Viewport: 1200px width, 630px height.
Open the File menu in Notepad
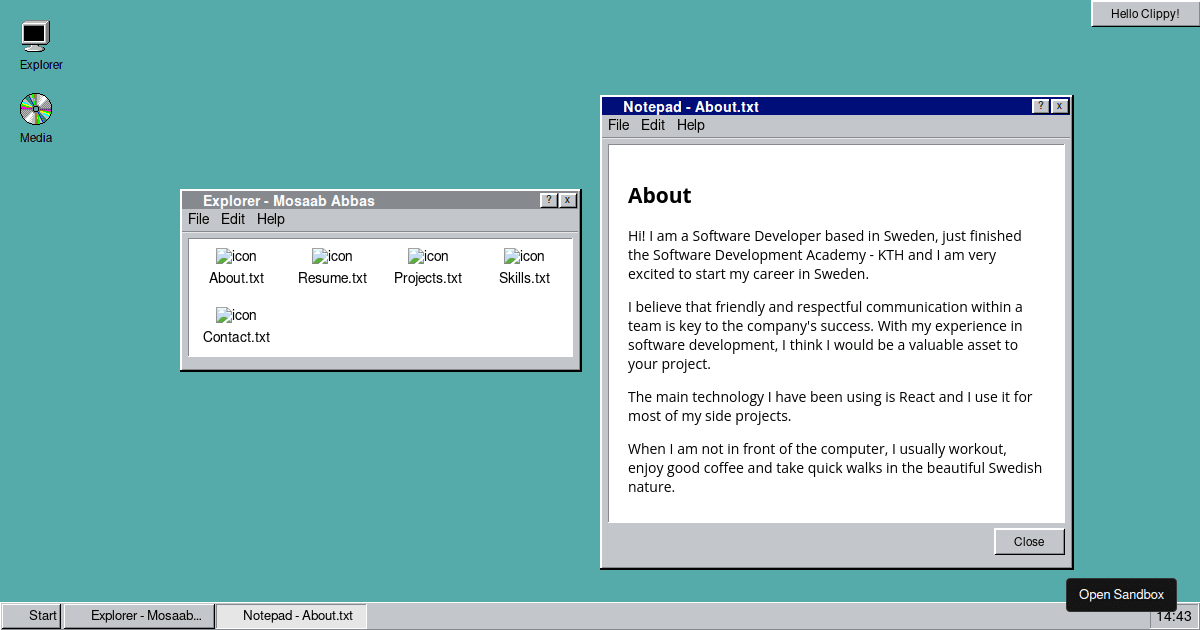point(619,125)
